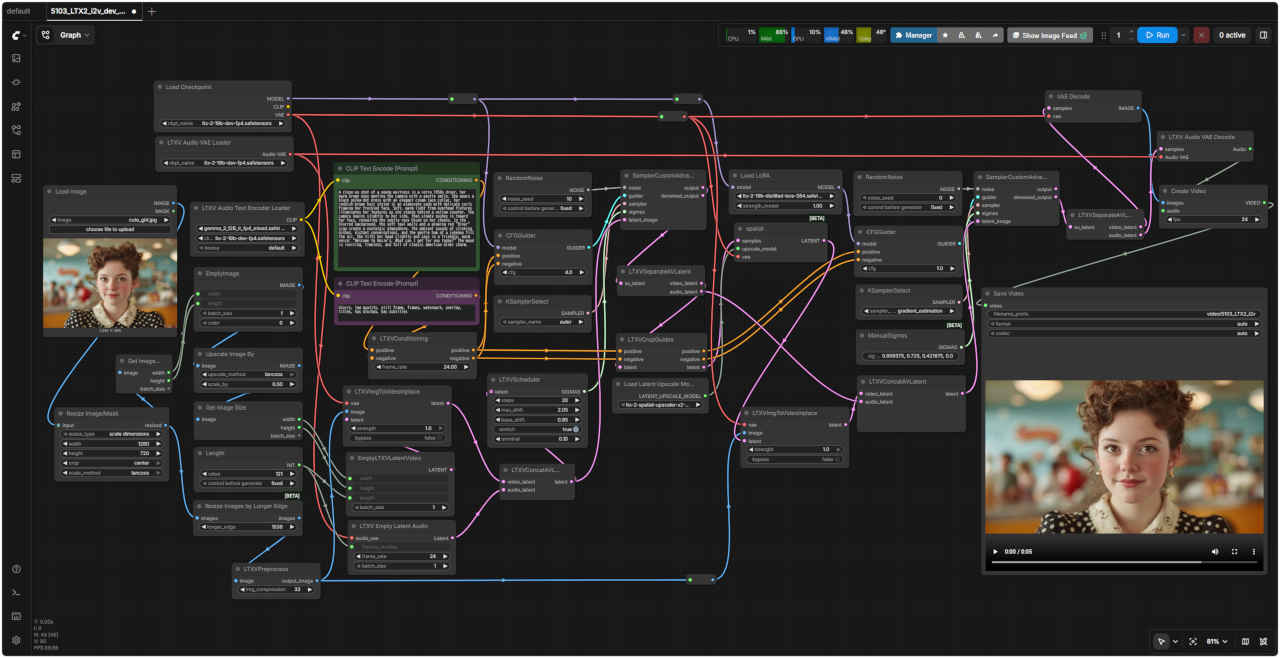This screenshot has width=1280, height=658.
Task: Open keyboard shortcuts icon above settings gear
Action: point(16,616)
